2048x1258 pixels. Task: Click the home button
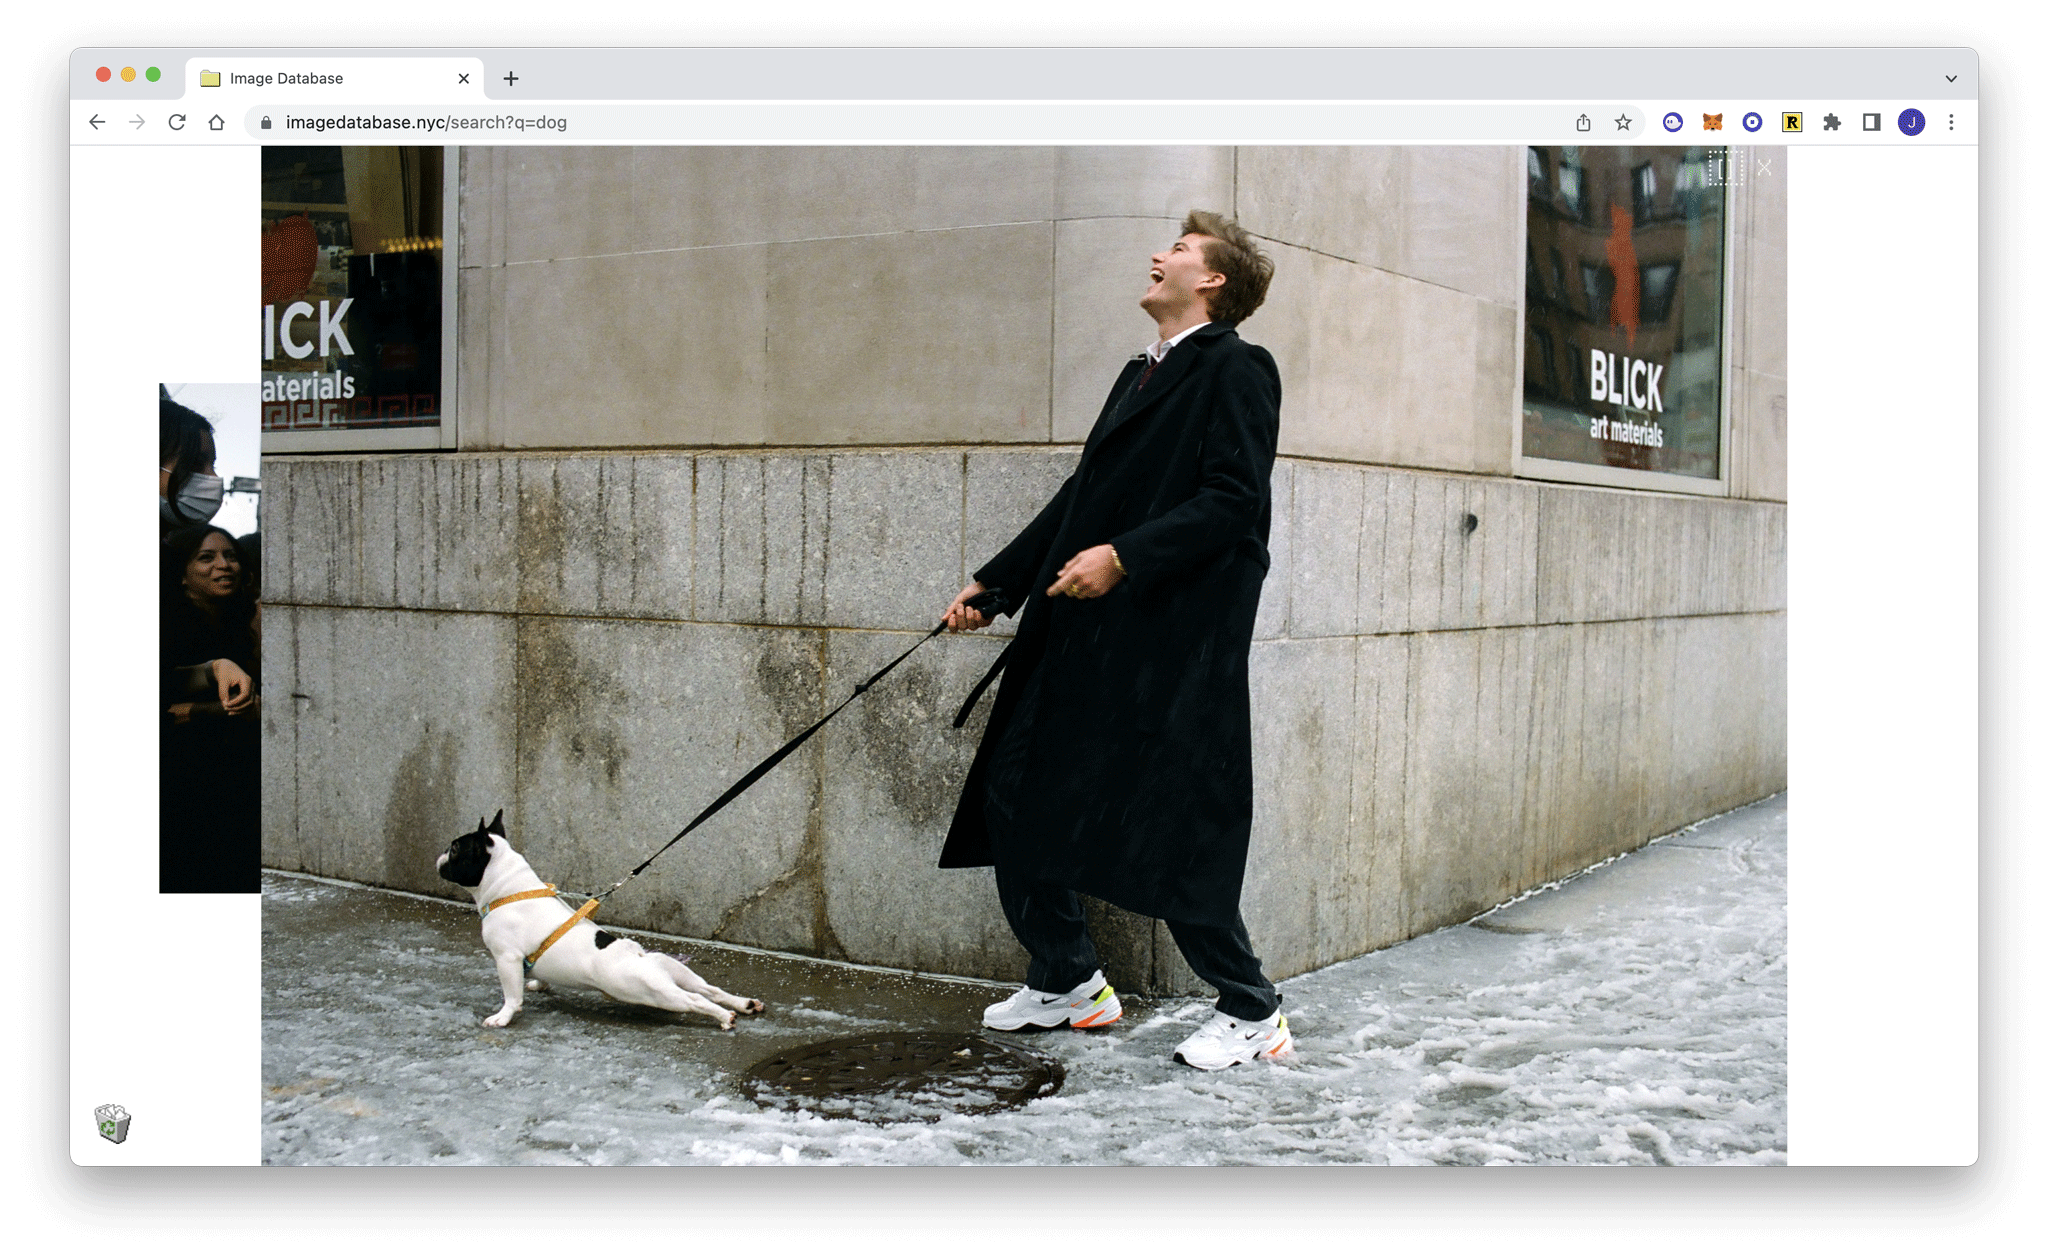click(x=217, y=122)
